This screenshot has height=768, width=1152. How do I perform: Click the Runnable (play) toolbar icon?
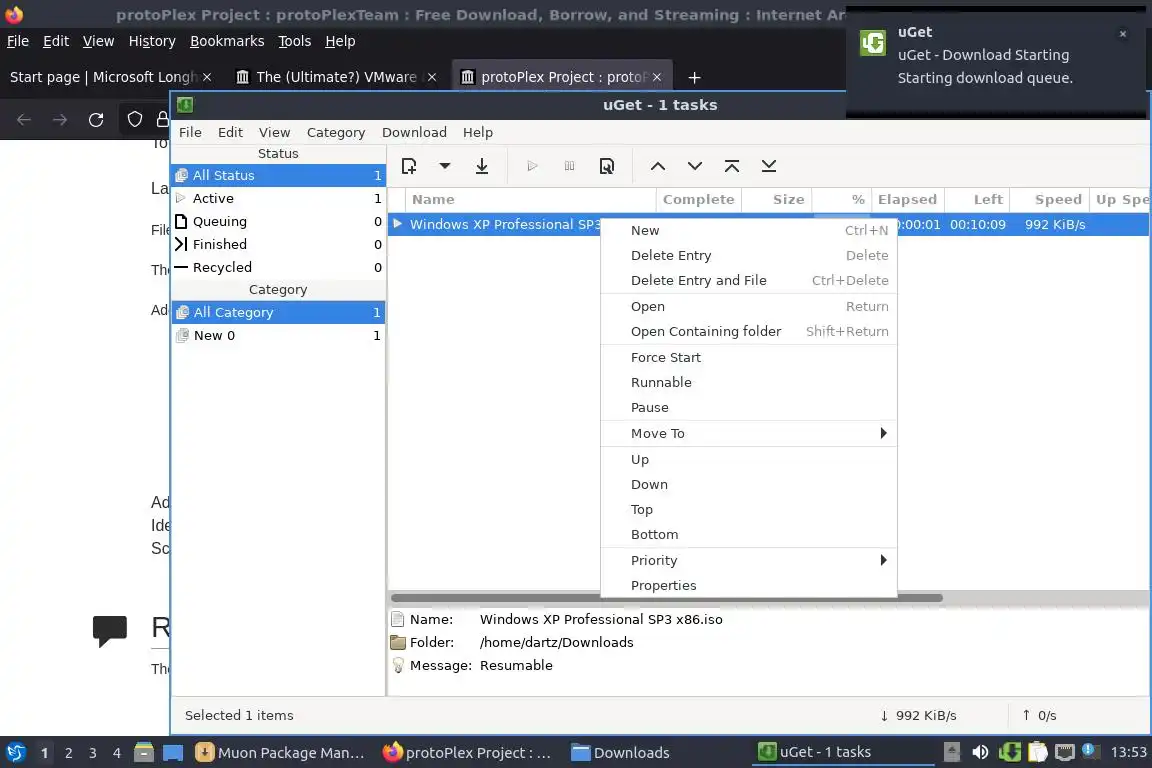[x=533, y=166]
